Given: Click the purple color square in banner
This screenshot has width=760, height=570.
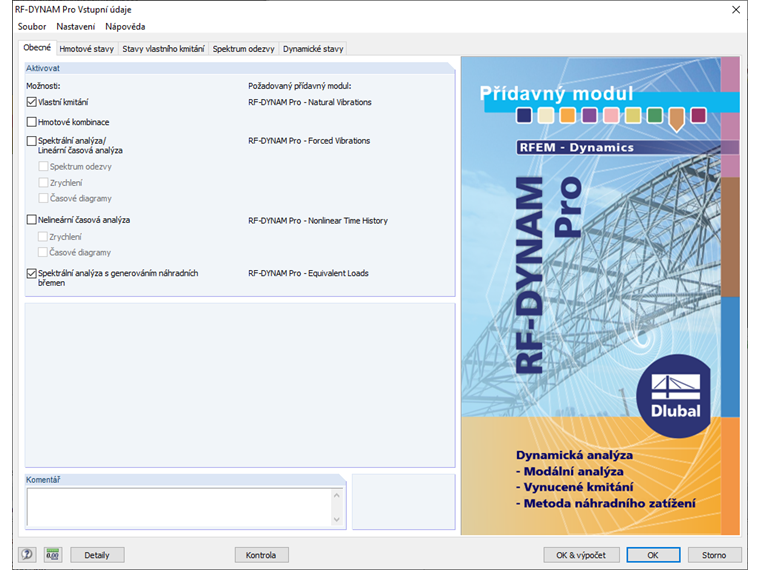Looking at the screenshot, I should tap(589, 115).
